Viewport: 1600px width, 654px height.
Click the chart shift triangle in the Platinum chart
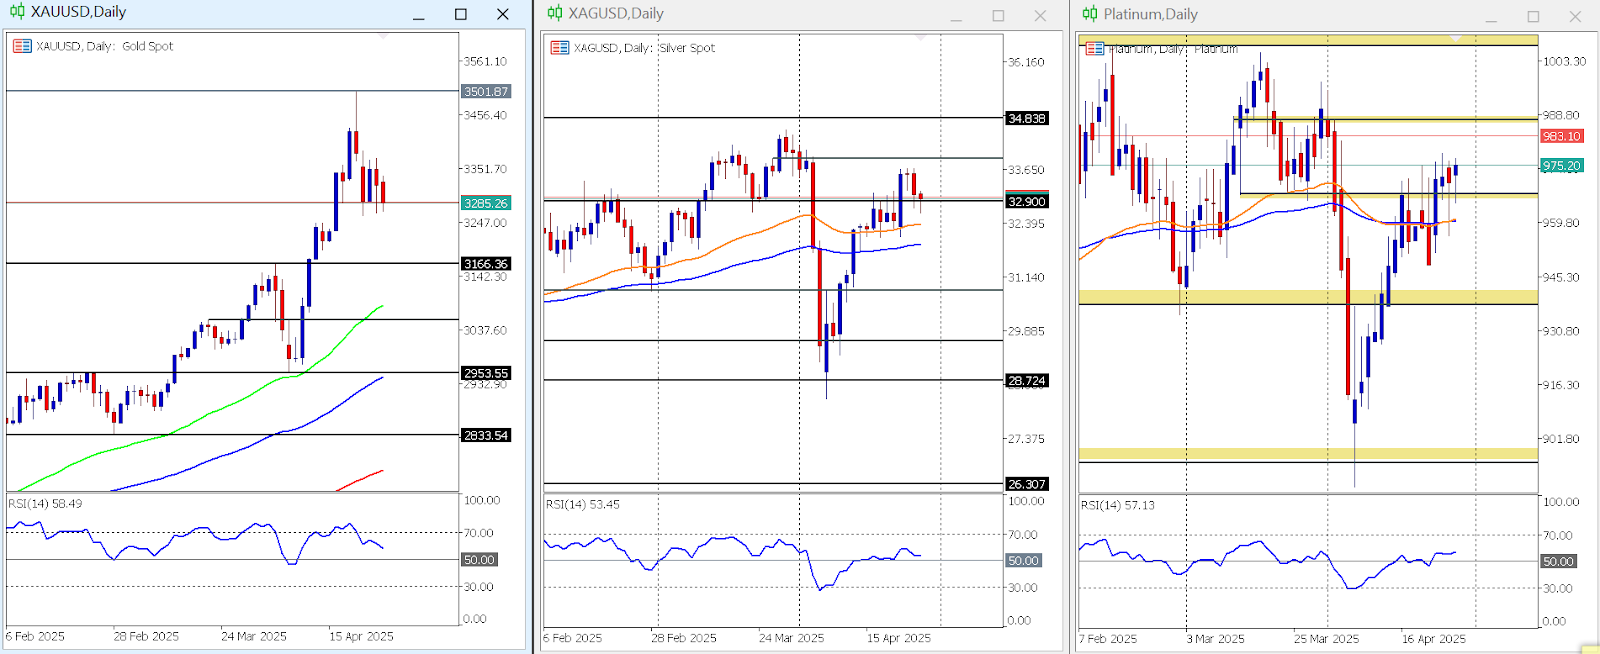pyautogui.click(x=1456, y=38)
